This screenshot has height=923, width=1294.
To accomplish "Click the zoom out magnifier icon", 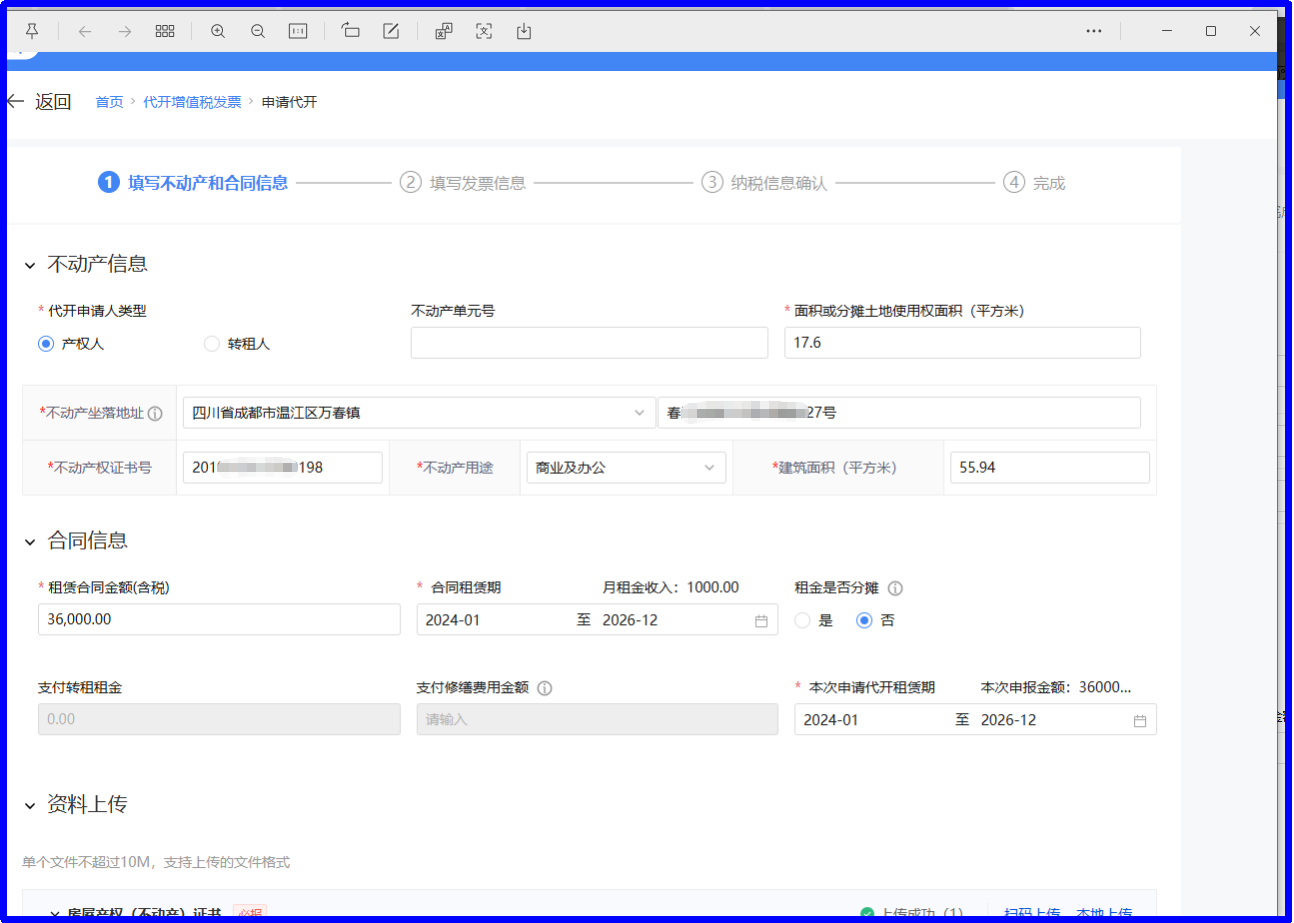I will pos(258,31).
